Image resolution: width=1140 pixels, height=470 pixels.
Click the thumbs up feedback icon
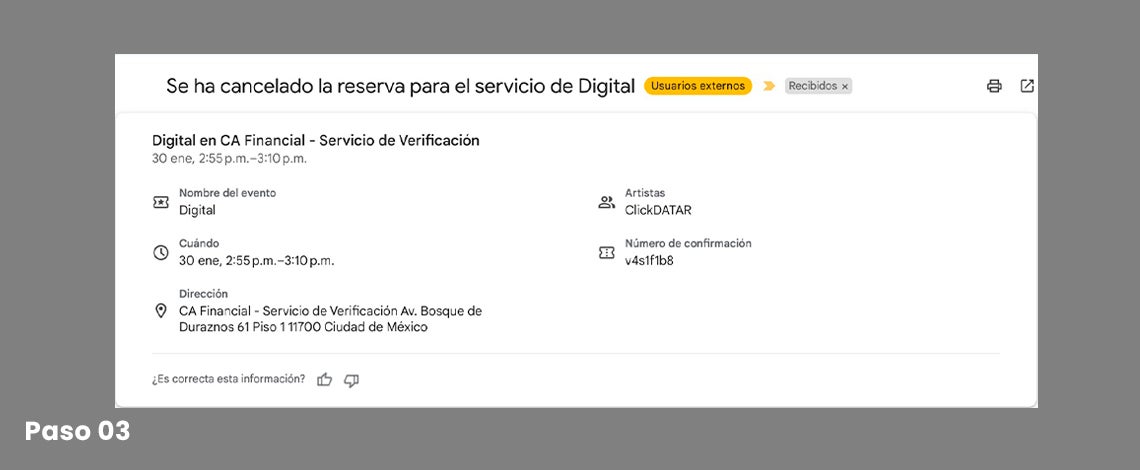(x=324, y=380)
